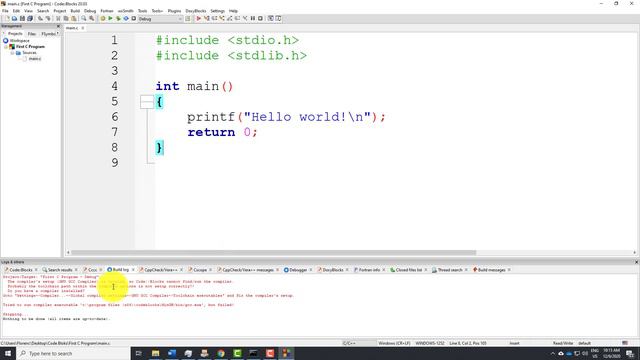Switch to the Debugger log tab

tap(298, 270)
